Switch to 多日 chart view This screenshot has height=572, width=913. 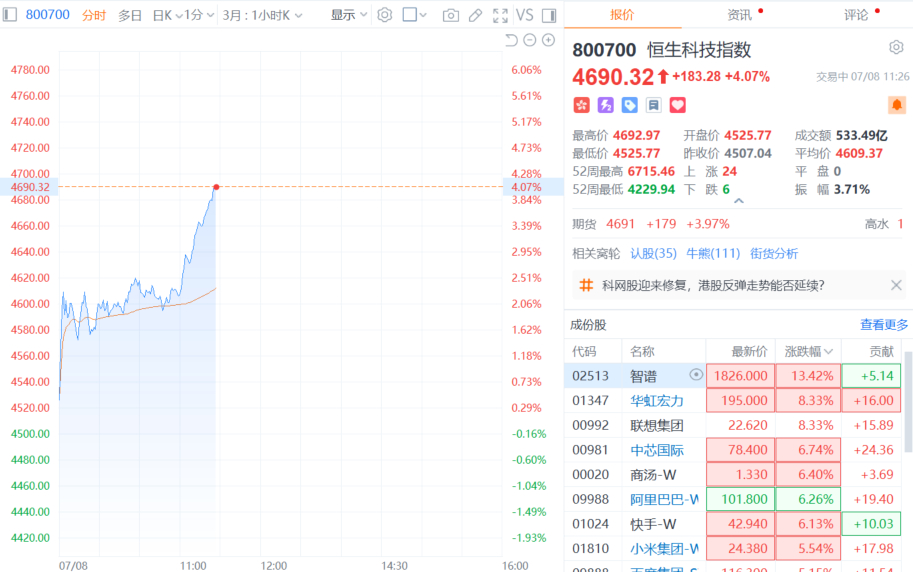tap(130, 15)
